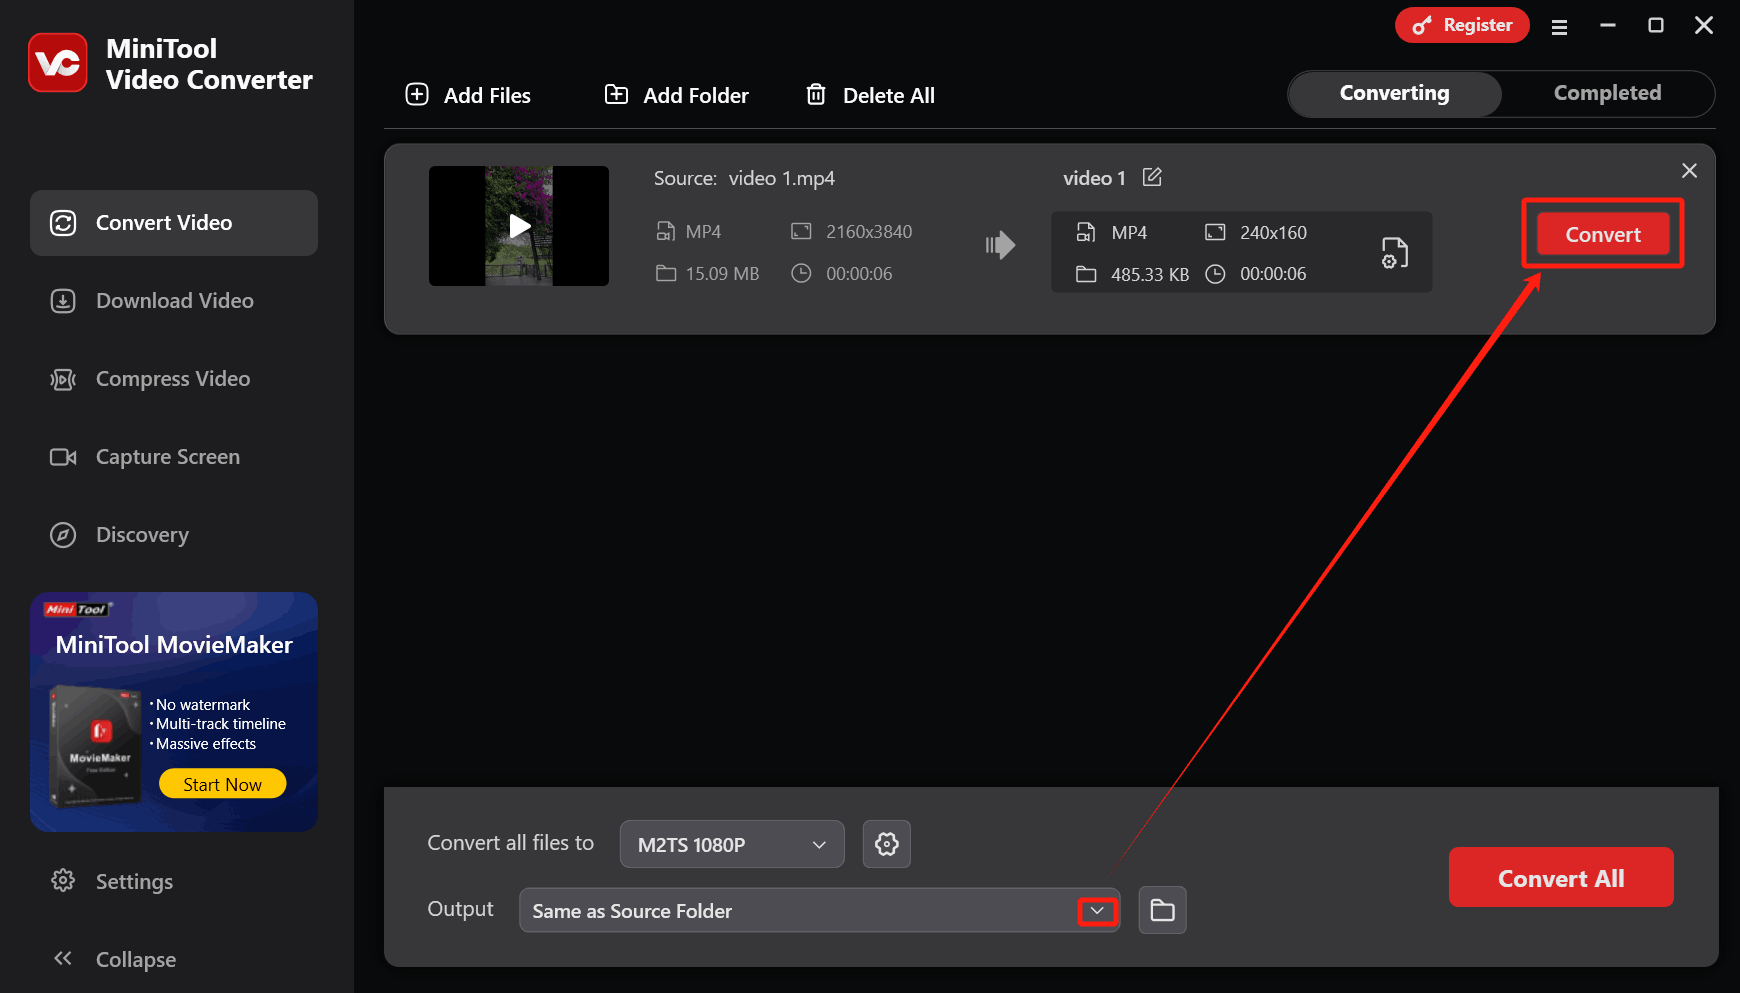This screenshot has height=993, width=1740.
Task: Click the MiniTool MovieMaker banner title
Action: (174, 645)
